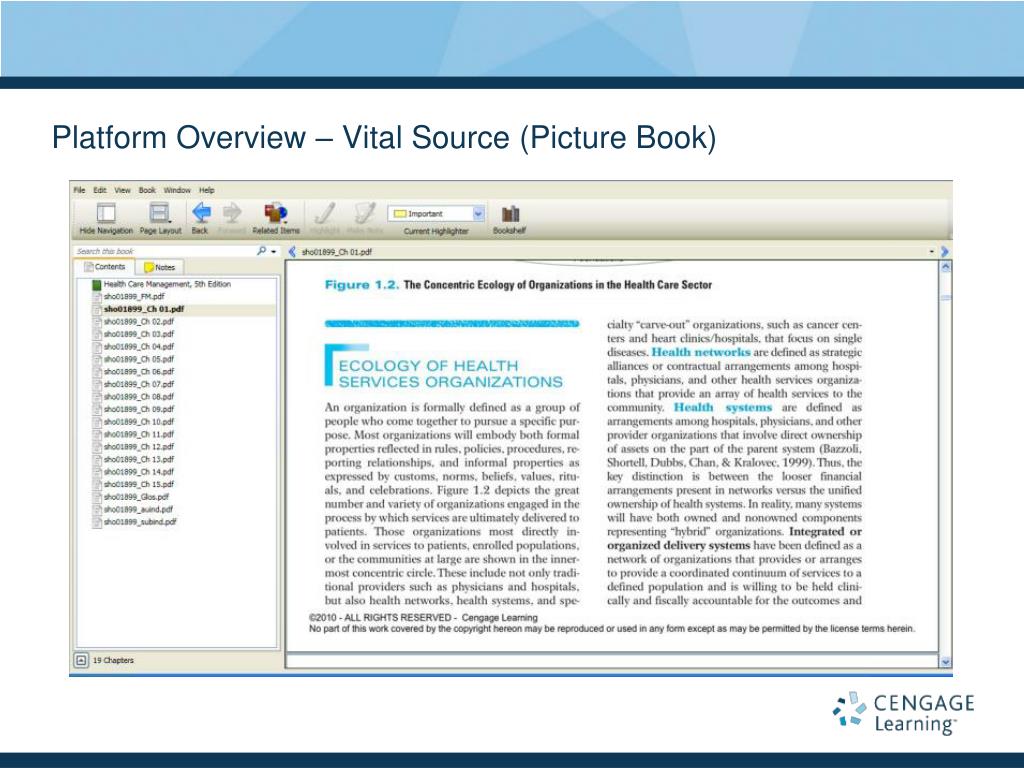Open sho01899_Ch 13.pdf chapter
1024x768 pixels.
tap(134, 459)
